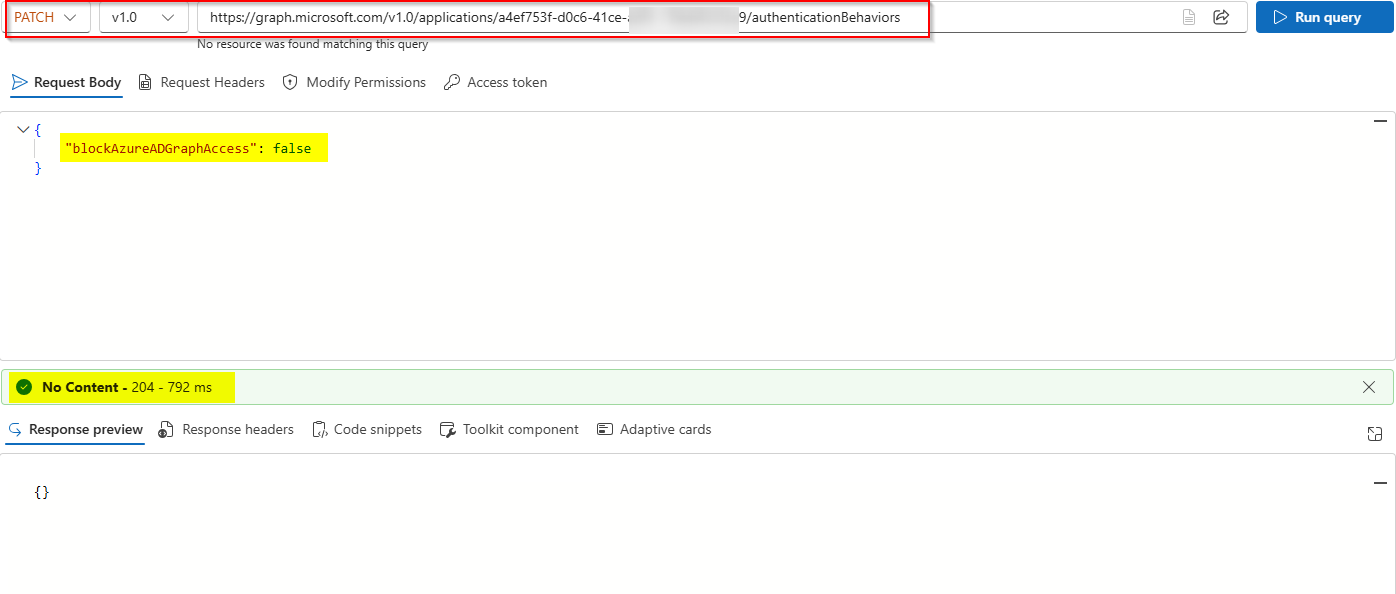Screen dimensions: 1396x594
Task: Open the Modify Permissions tab
Action: [x=354, y=82]
